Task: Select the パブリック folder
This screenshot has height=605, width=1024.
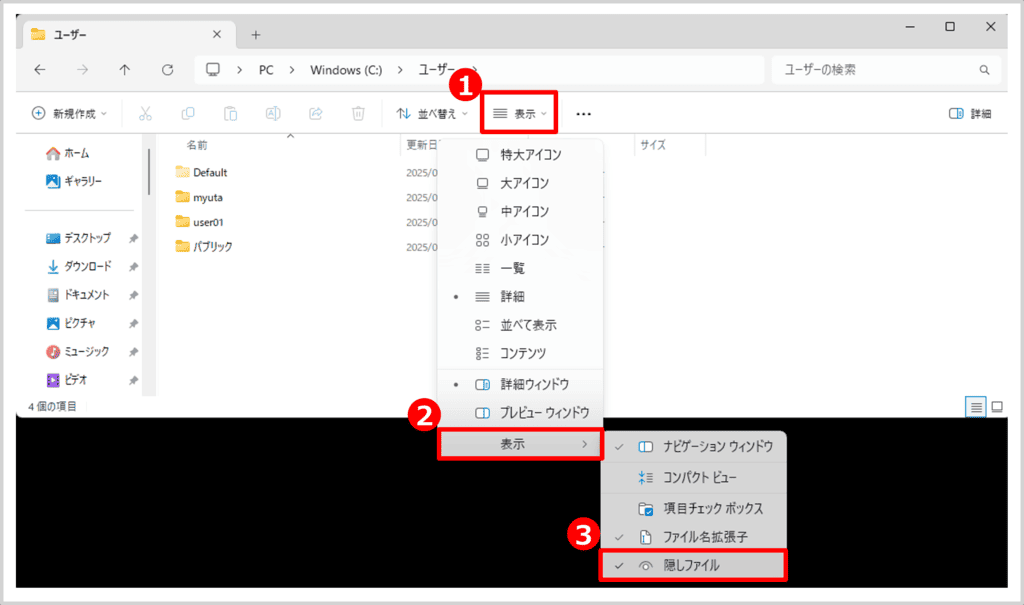Action: pyautogui.click(x=204, y=247)
